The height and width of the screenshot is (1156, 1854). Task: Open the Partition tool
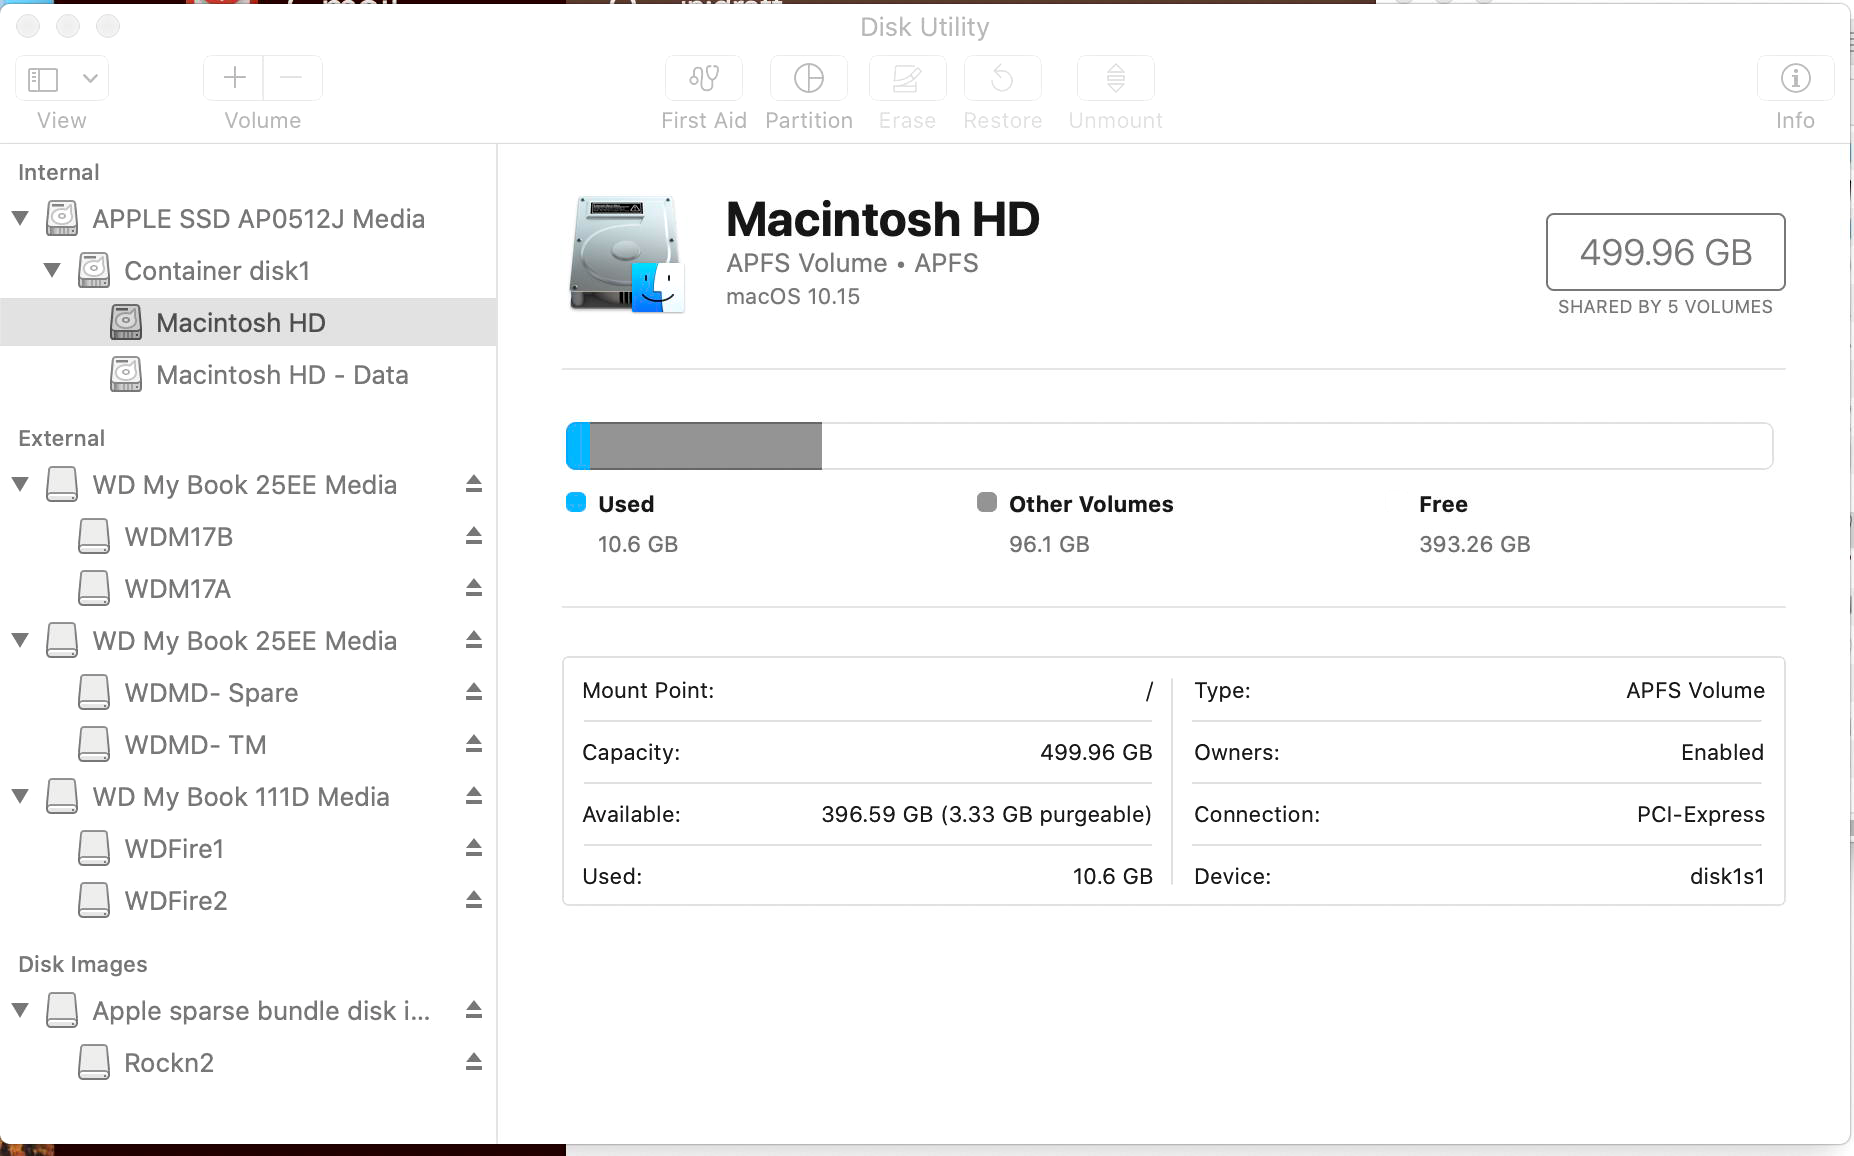tap(808, 78)
